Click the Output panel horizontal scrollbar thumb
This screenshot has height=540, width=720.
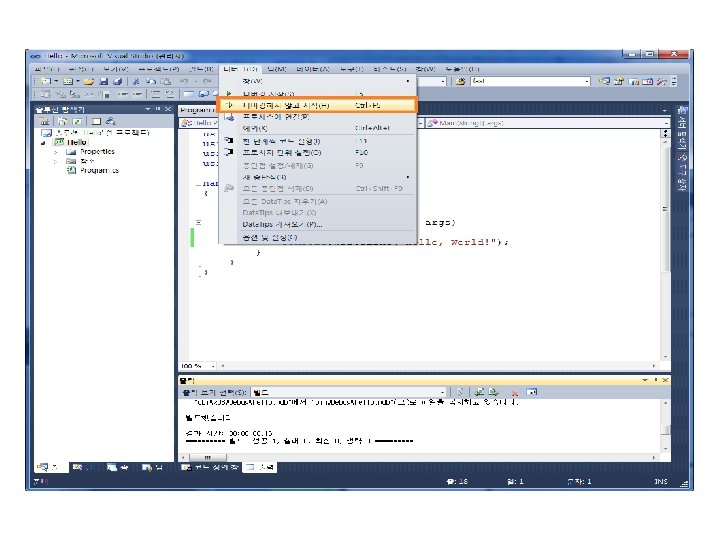(208, 458)
